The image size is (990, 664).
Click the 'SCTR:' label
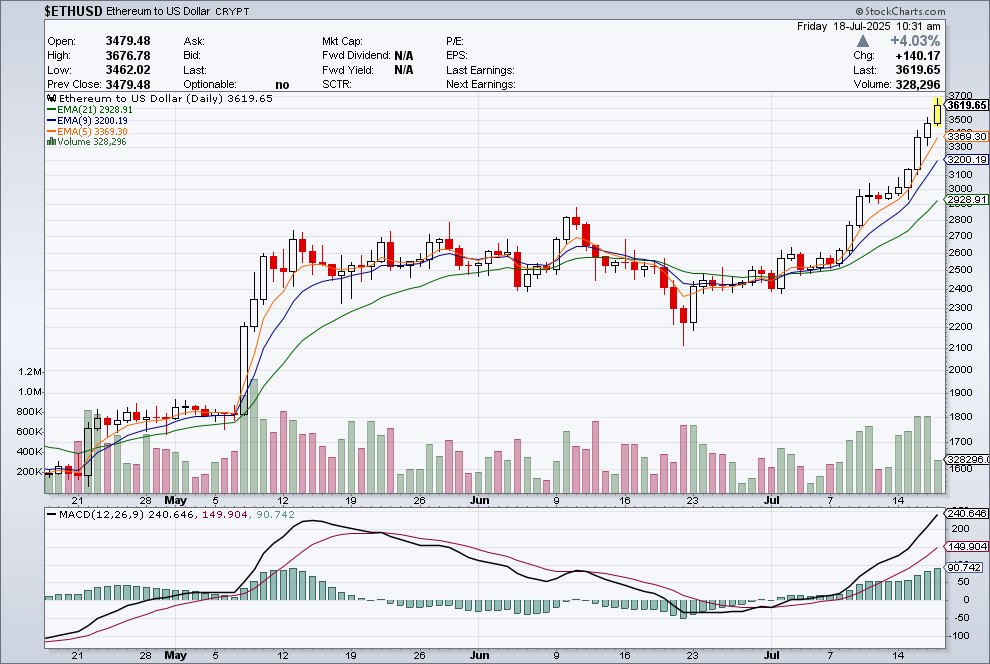(337, 85)
